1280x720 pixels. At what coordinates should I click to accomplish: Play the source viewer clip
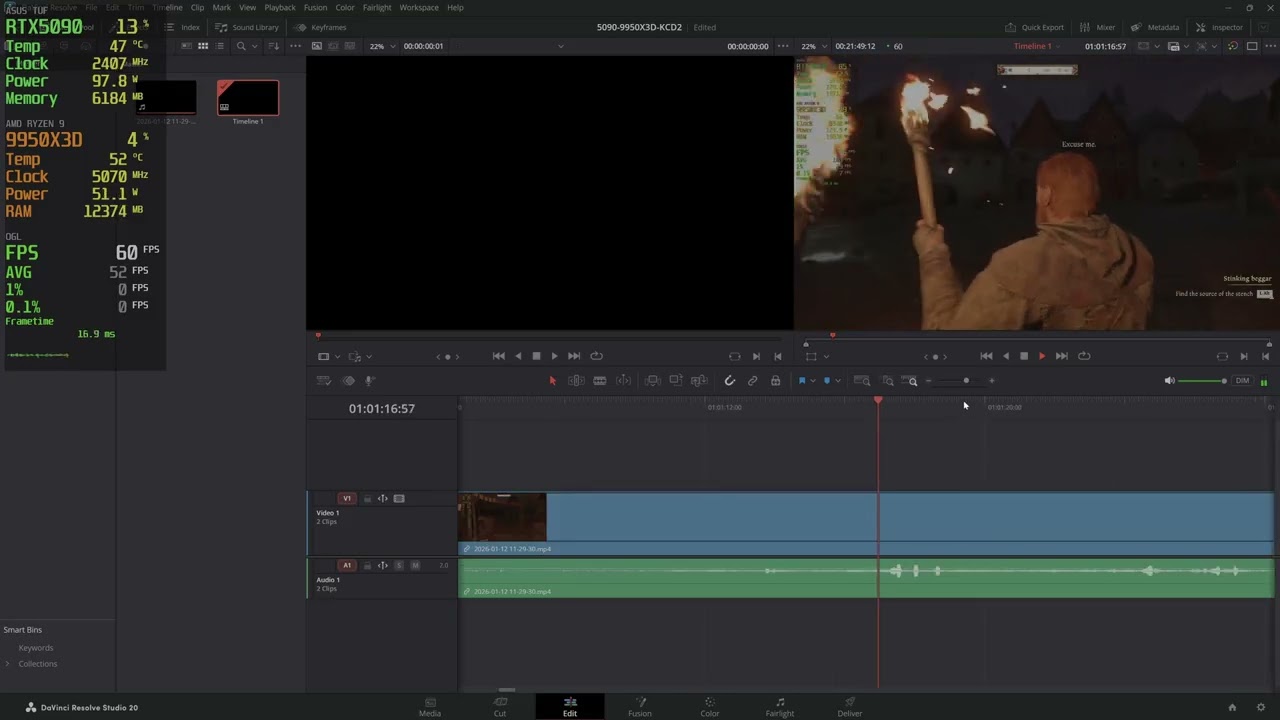pos(554,356)
